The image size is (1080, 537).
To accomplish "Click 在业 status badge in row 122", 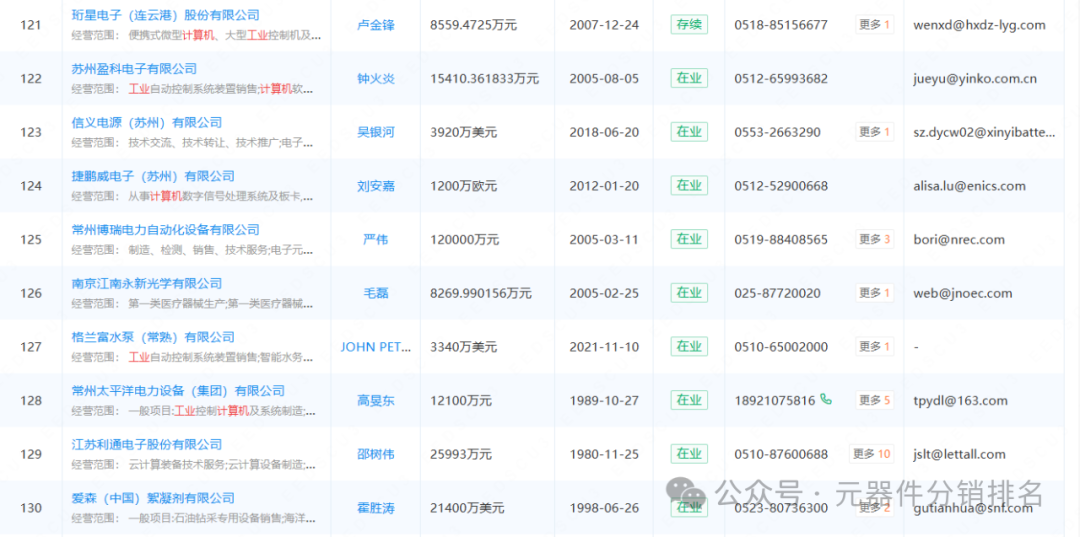I will pos(689,78).
